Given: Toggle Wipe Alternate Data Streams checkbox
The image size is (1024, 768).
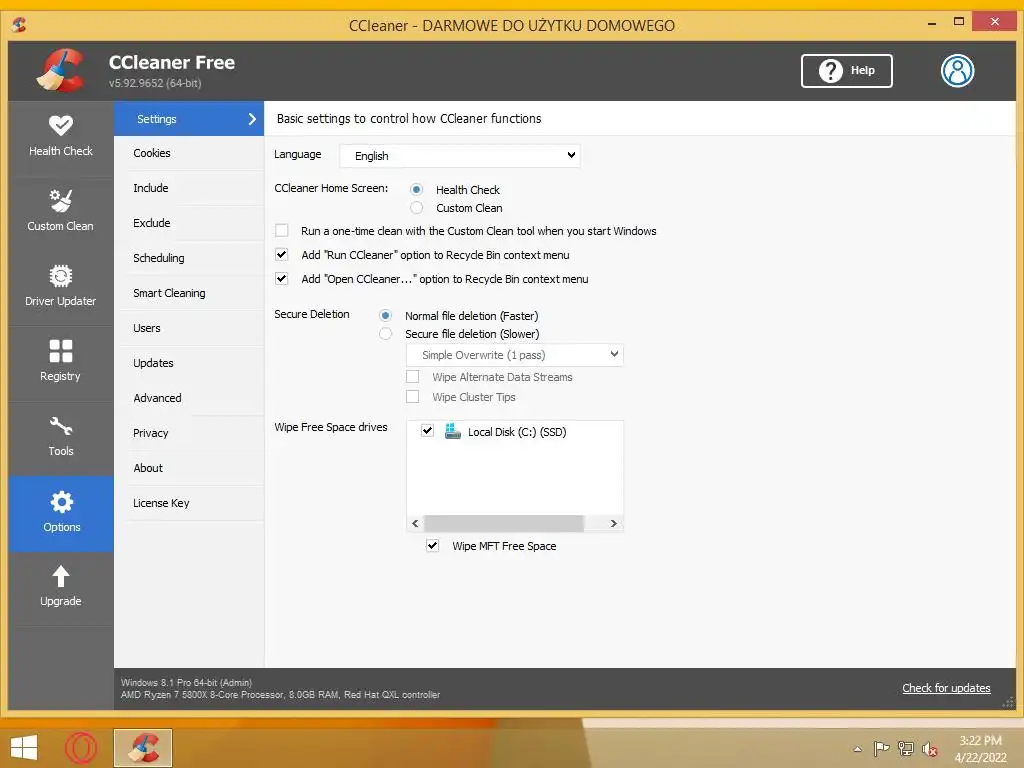Looking at the screenshot, I should 413,377.
